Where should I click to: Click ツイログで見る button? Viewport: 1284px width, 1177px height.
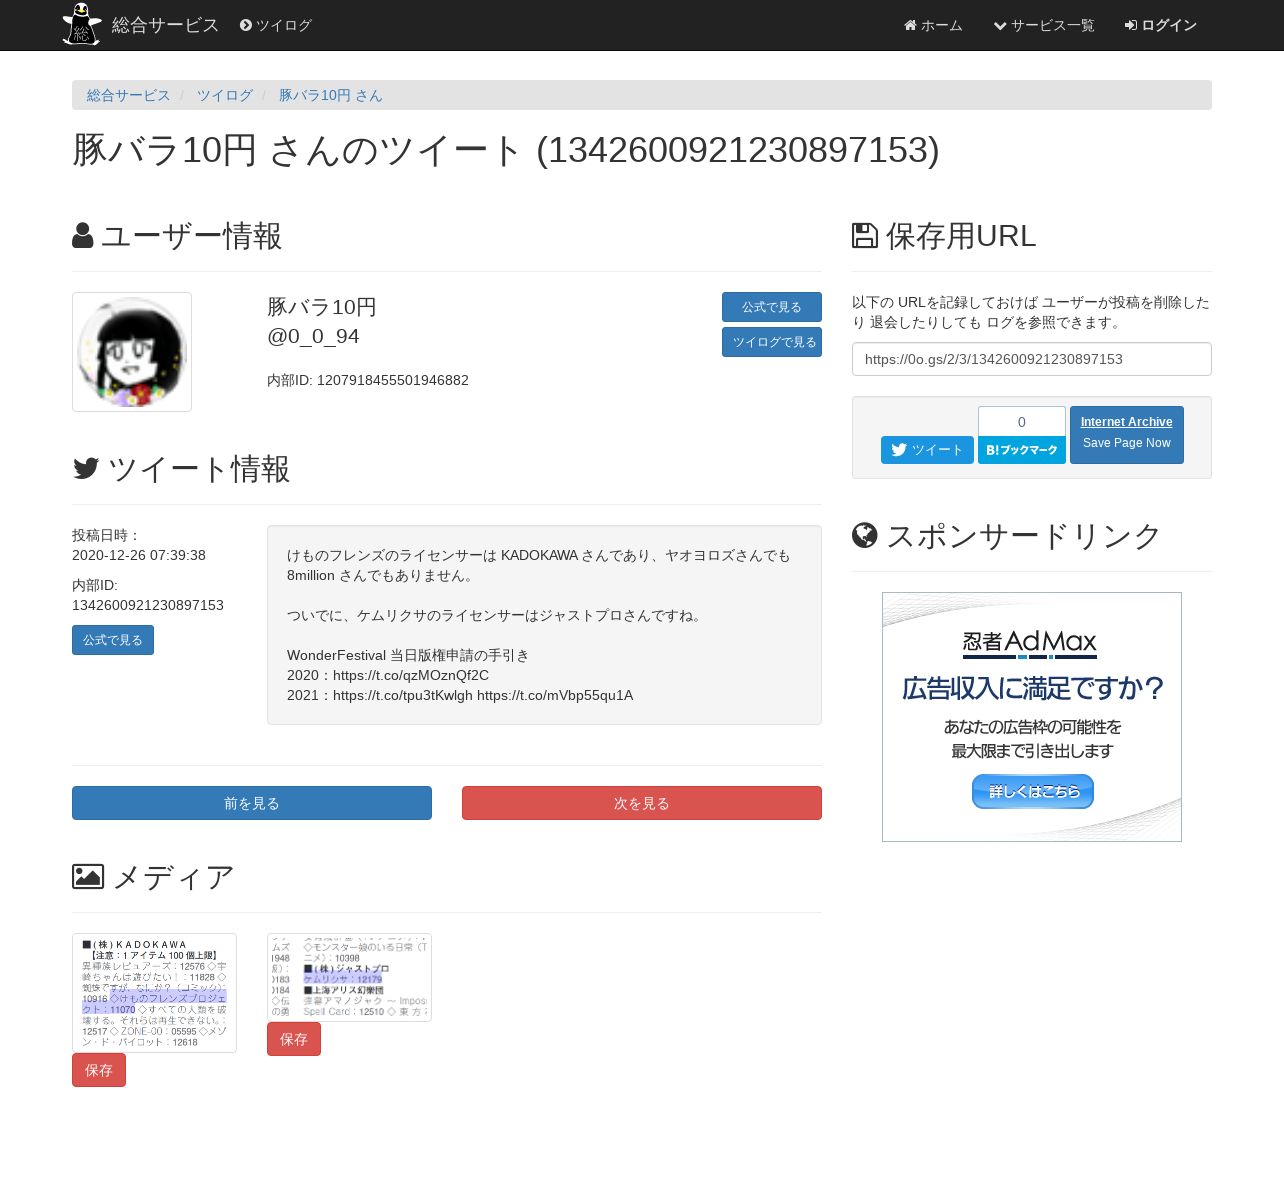(772, 342)
